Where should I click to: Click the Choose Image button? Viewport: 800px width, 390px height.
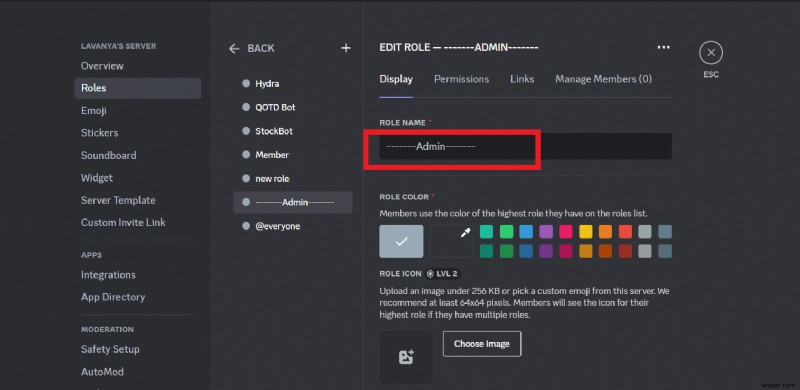482,344
